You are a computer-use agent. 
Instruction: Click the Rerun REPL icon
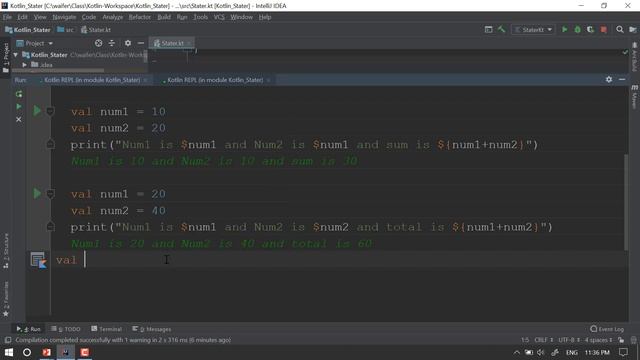(x=19, y=94)
